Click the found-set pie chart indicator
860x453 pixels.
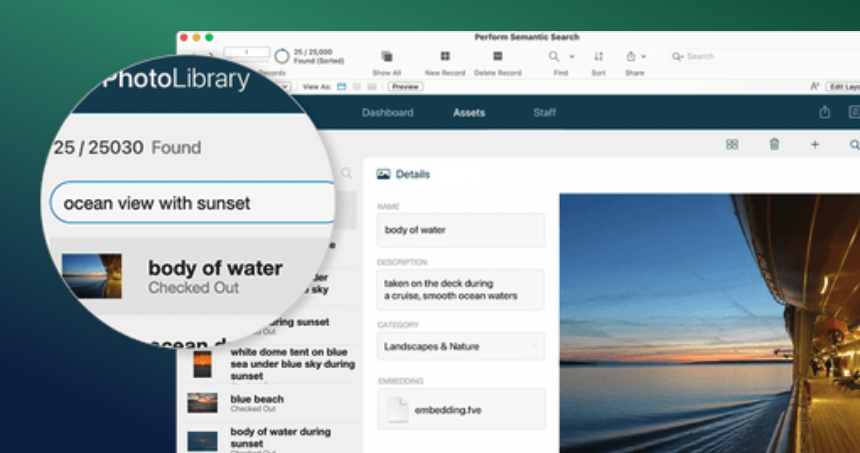tap(282, 56)
